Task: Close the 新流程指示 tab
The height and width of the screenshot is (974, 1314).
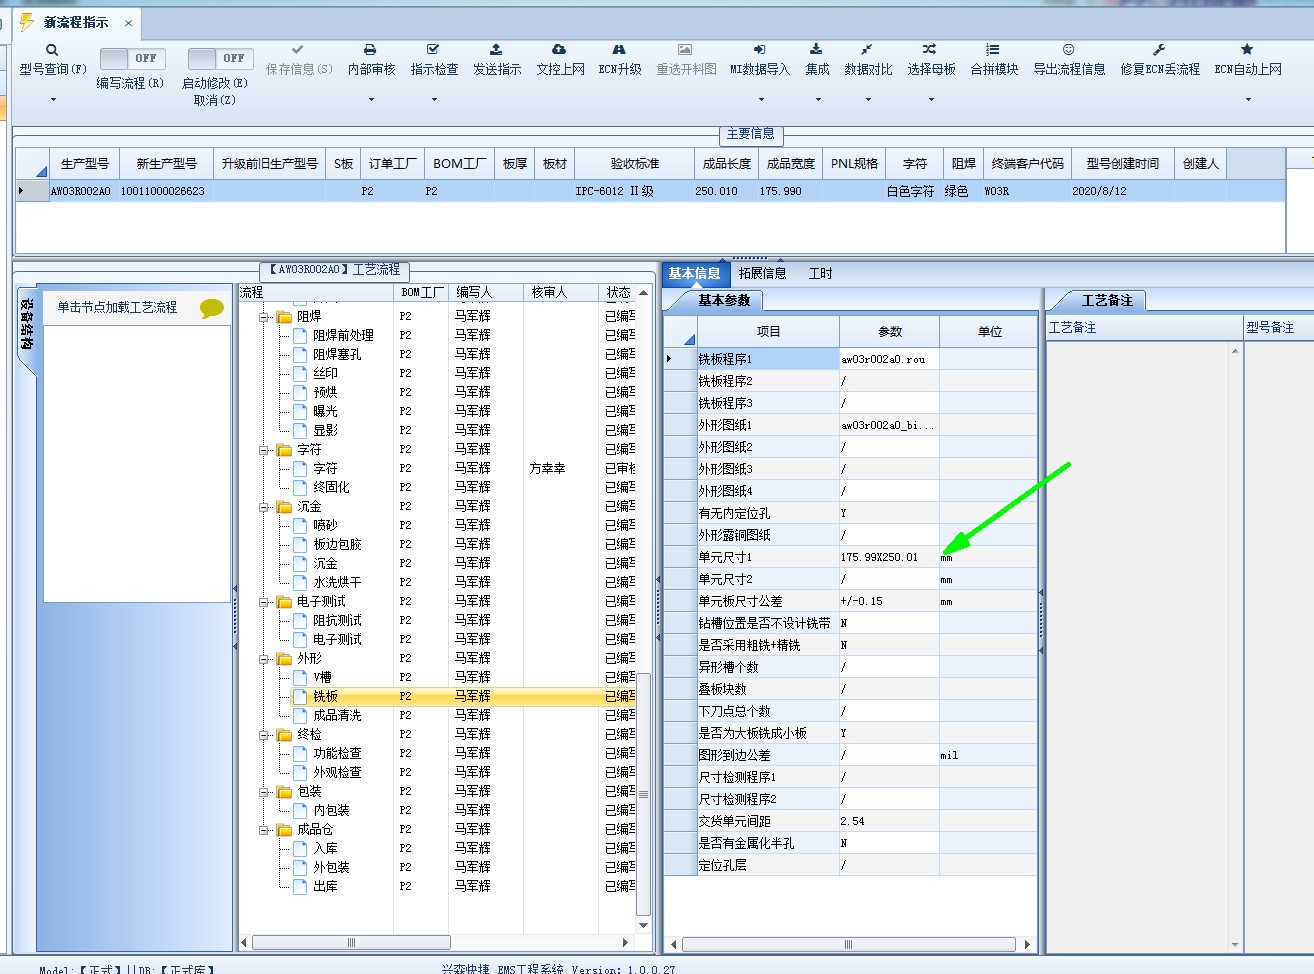Action: click(128, 22)
